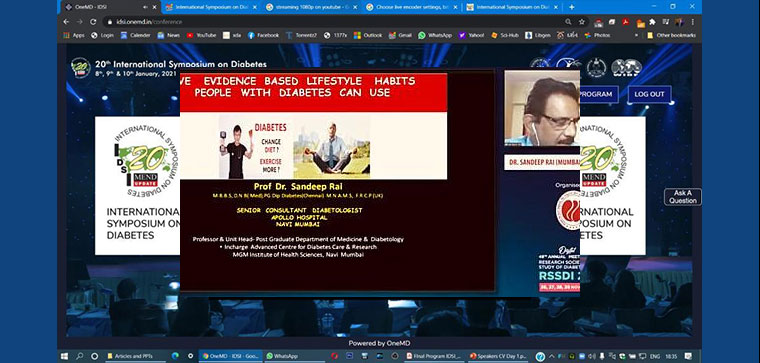This screenshot has height=363, width=760.
Task: Open the WhatsApp bookmark
Action: (435, 35)
